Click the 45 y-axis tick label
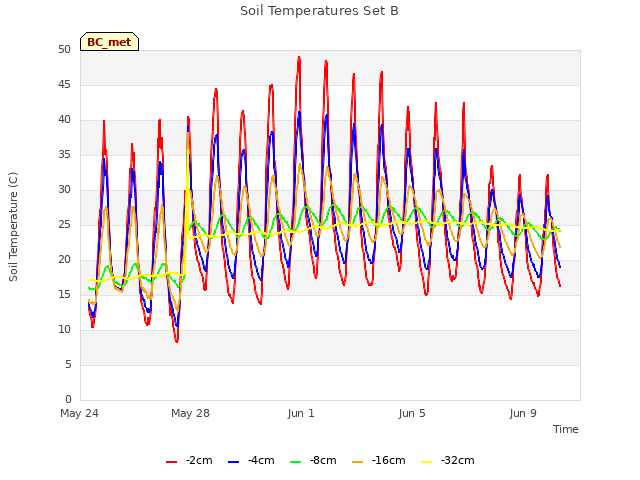This screenshot has width=640, height=480. click(x=64, y=85)
